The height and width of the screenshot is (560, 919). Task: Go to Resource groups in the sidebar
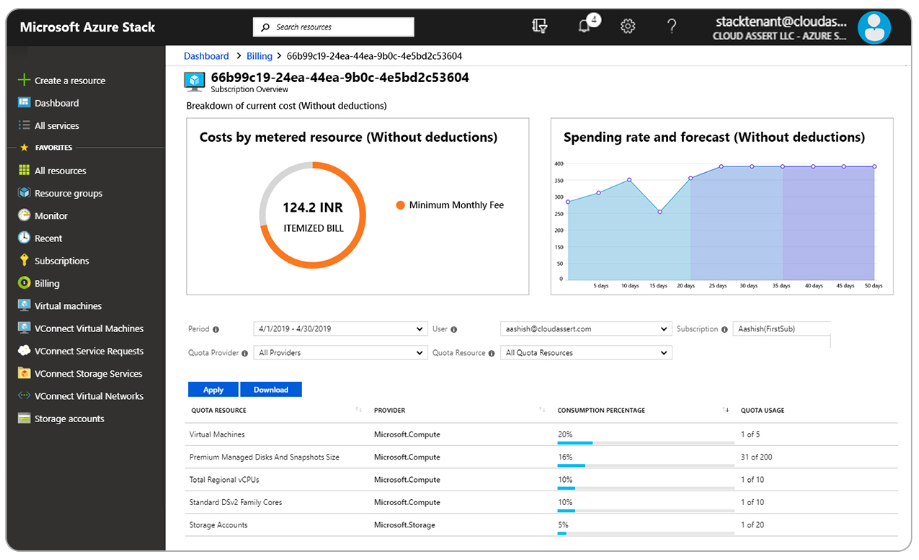pyautogui.click(x=68, y=193)
